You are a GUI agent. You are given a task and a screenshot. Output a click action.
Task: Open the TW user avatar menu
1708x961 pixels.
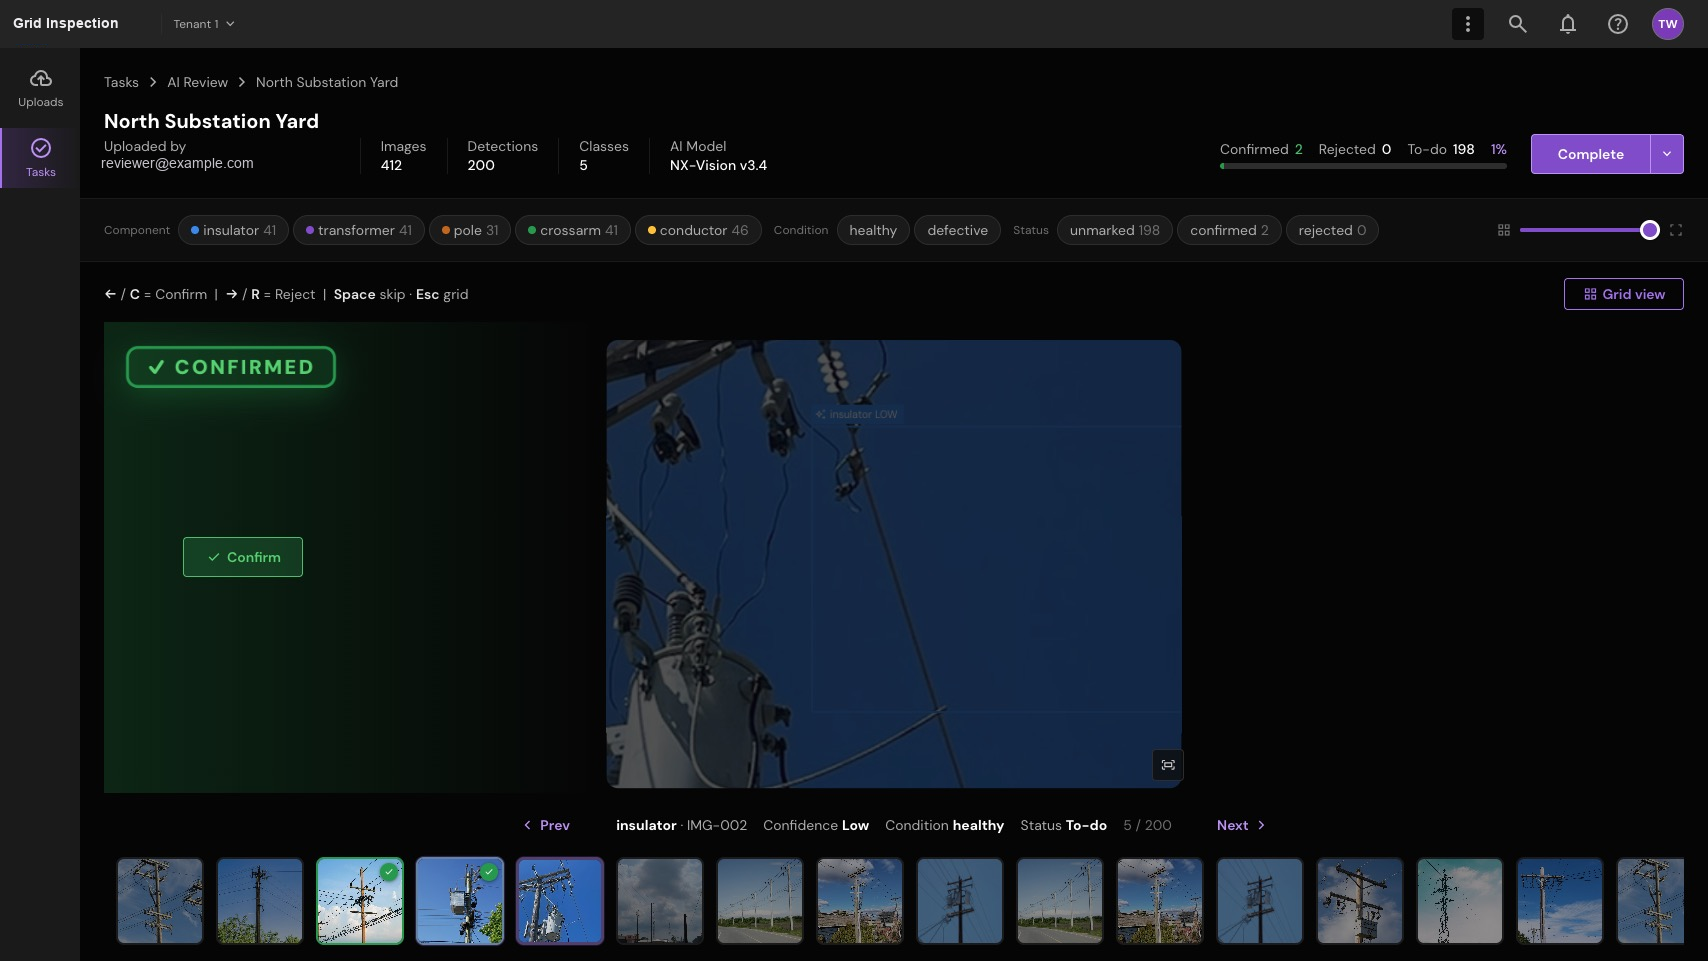pyautogui.click(x=1667, y=24)
